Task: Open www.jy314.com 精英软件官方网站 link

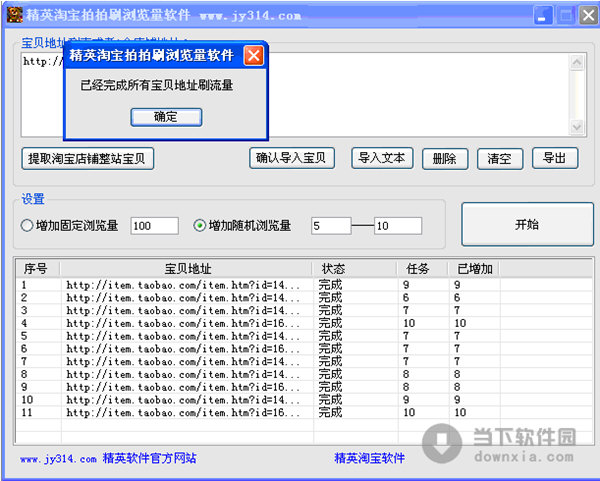Action: (x=108, y=458)
